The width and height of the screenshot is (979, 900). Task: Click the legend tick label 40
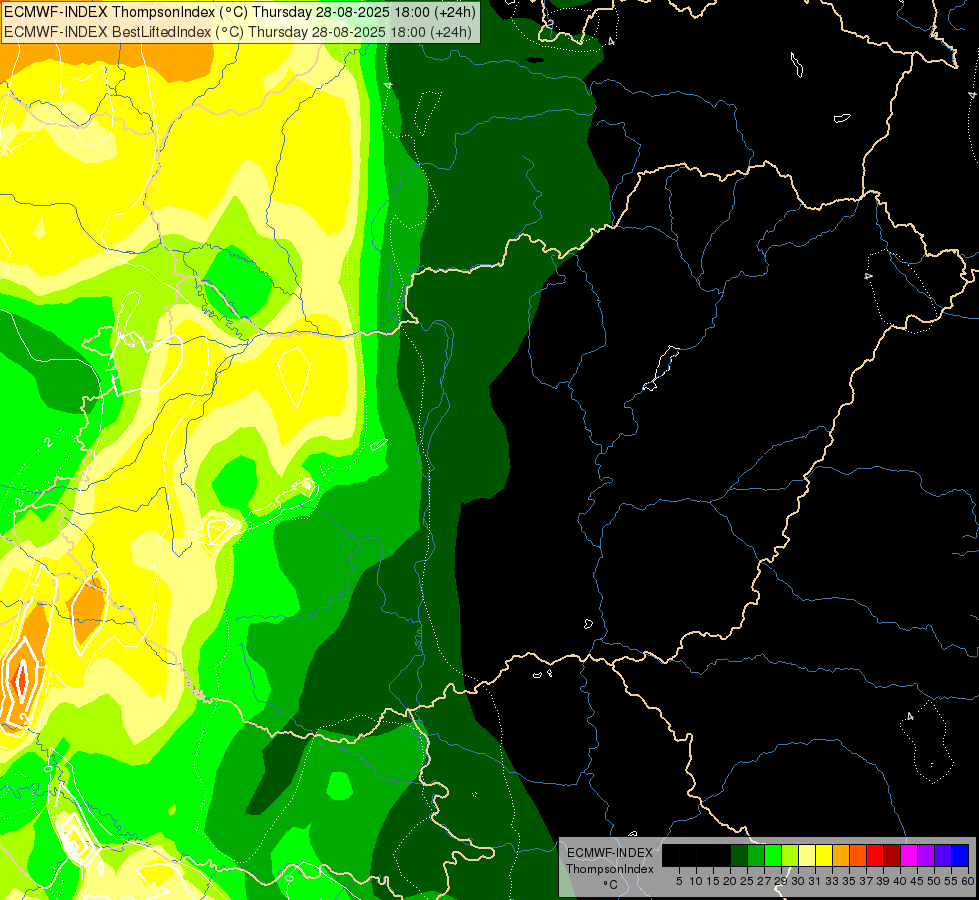pyautogui.click(x=900, y=881)
